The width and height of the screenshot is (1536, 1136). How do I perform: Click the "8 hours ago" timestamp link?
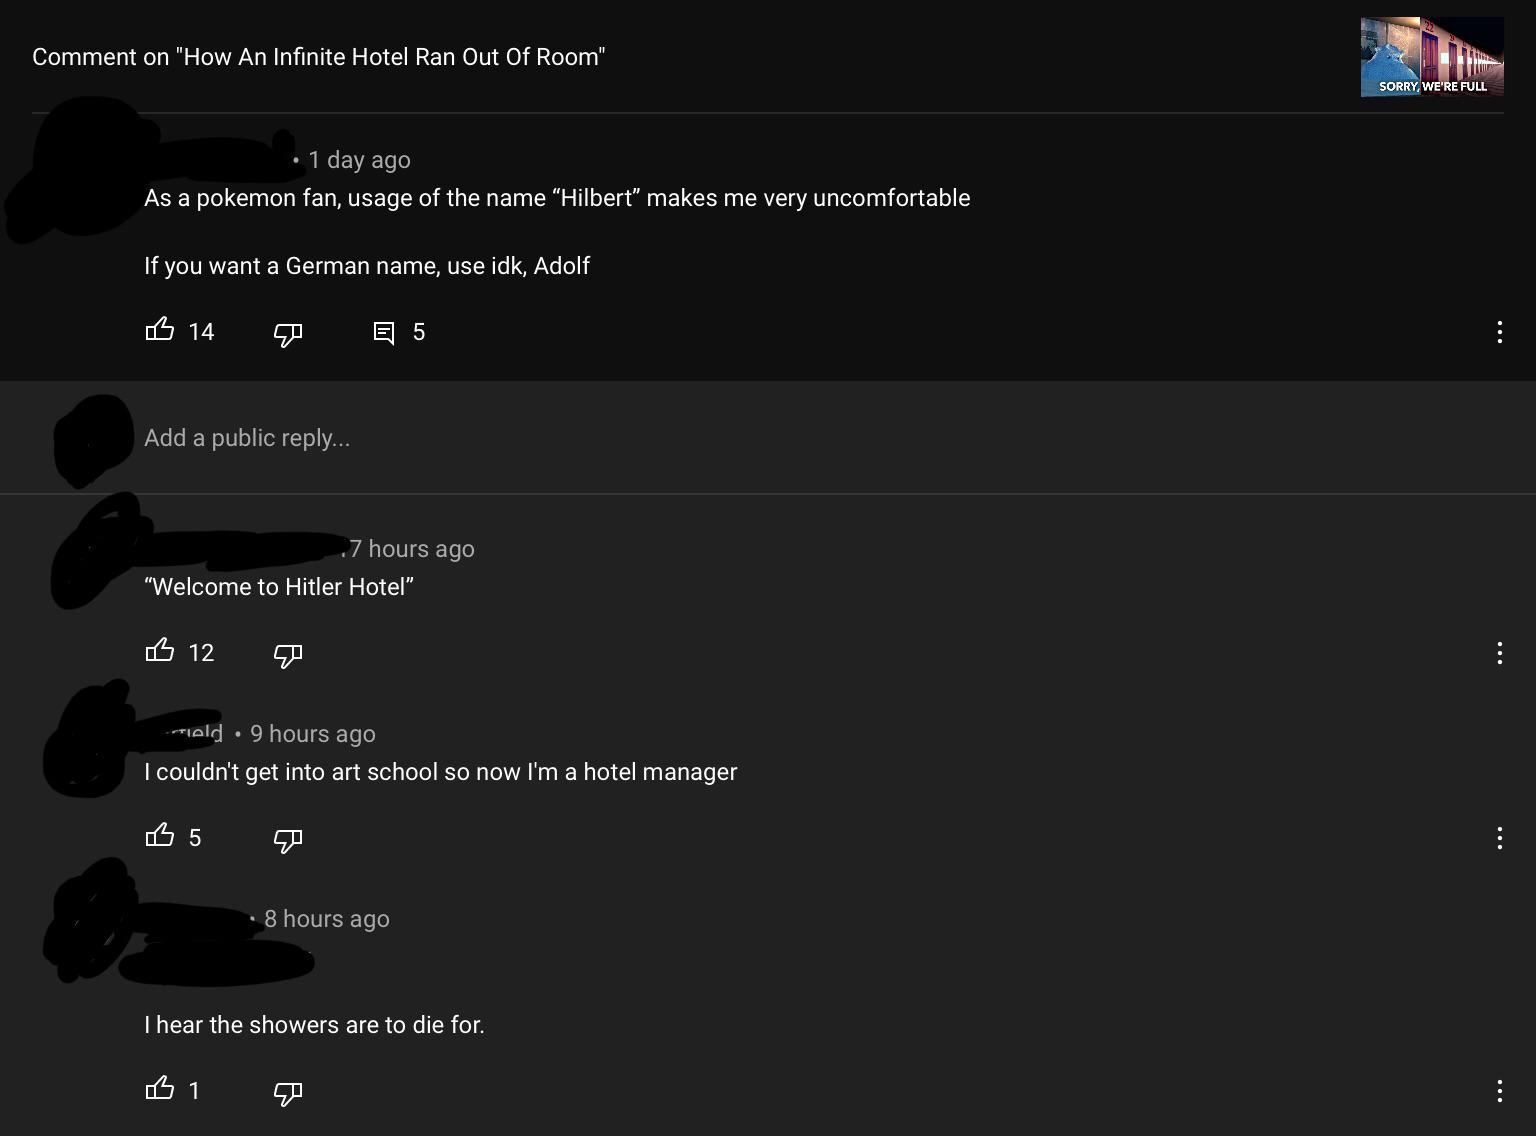click(x=327, y=919)
